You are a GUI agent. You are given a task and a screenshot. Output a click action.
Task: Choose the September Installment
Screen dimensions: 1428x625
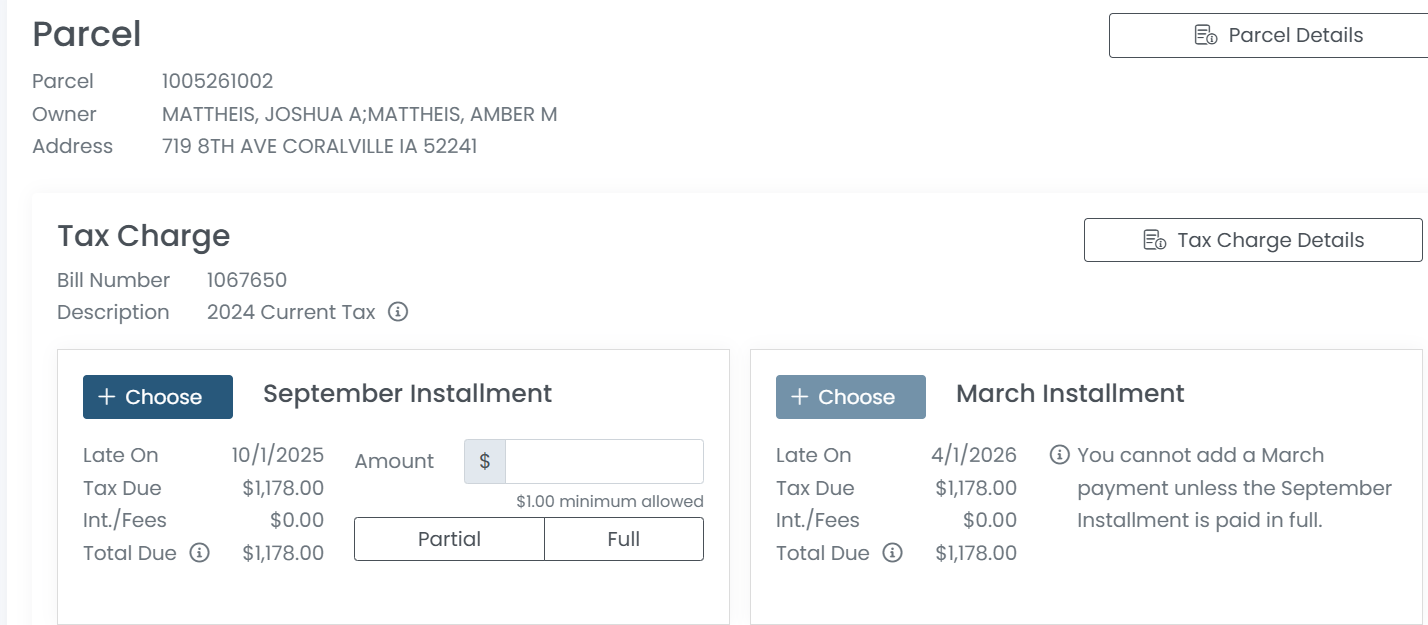tap(158, 397)
